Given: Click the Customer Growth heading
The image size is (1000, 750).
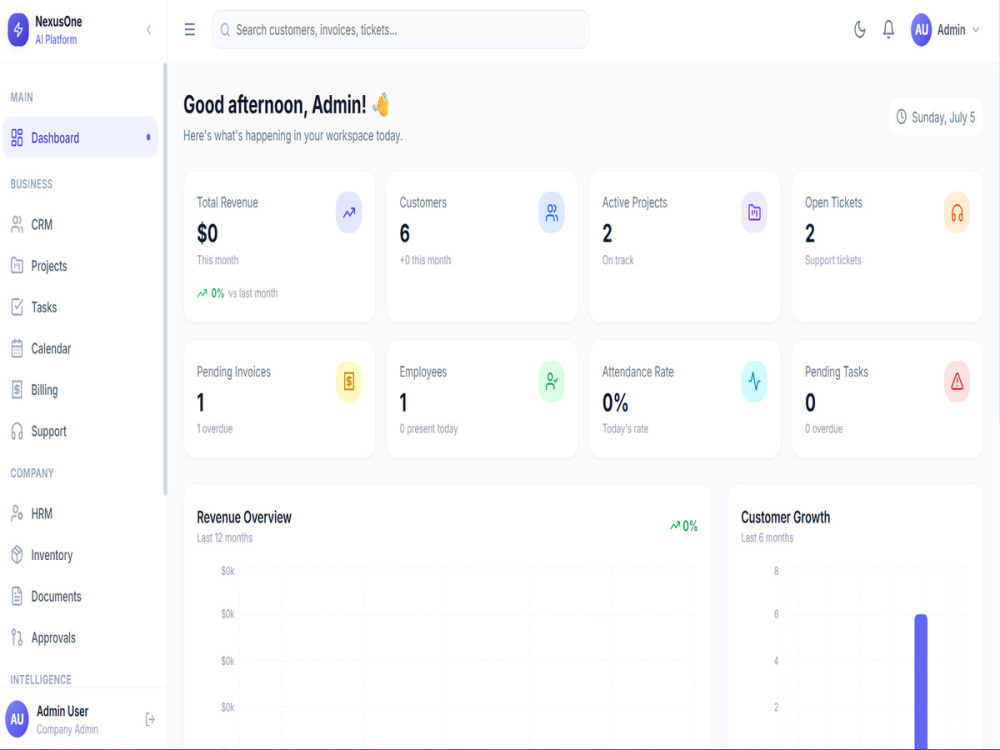Looking at the screenshot, I should pos(786,517).
